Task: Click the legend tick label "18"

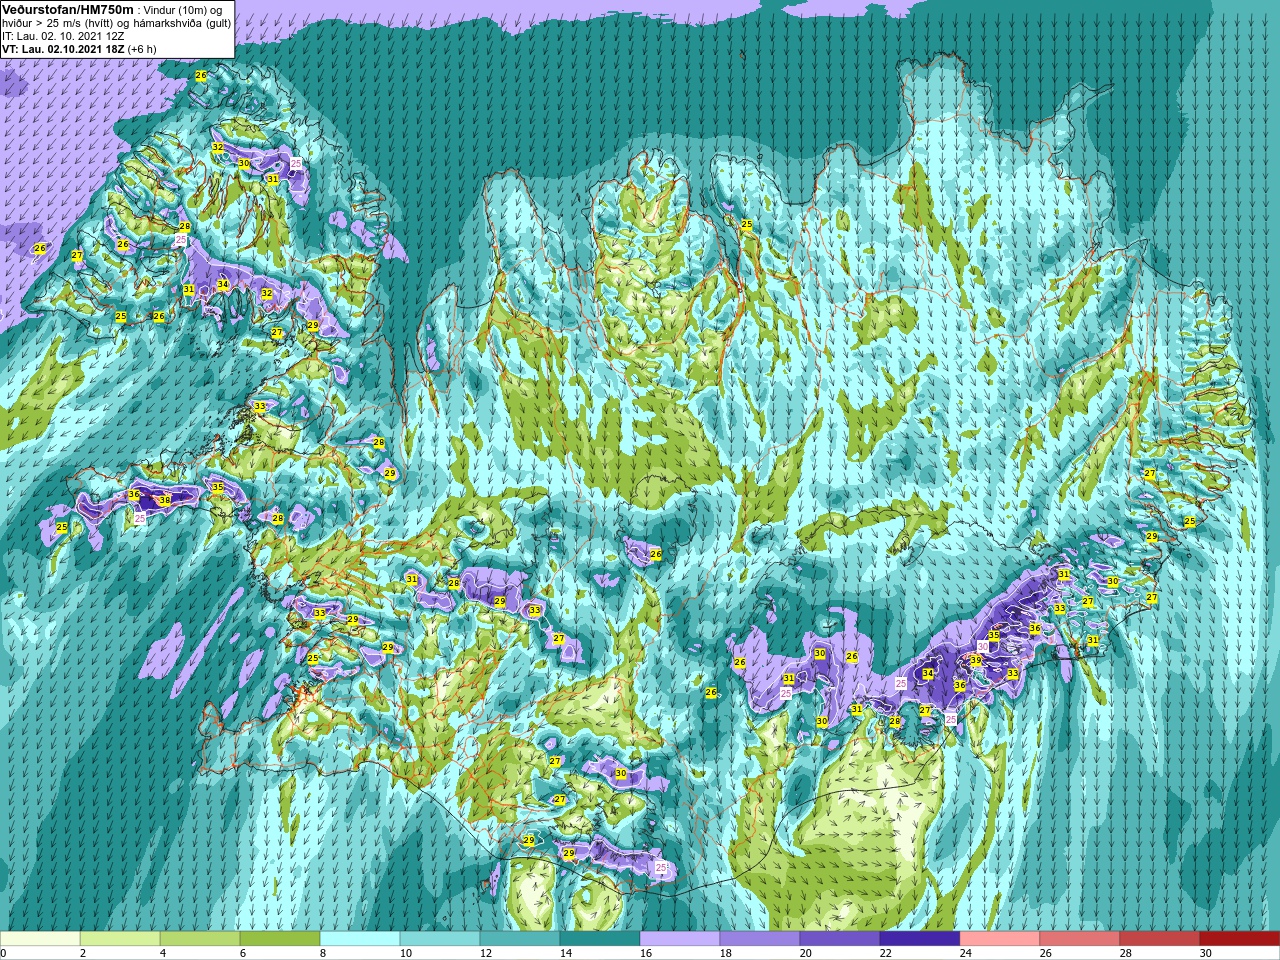Action: point(725,953)
